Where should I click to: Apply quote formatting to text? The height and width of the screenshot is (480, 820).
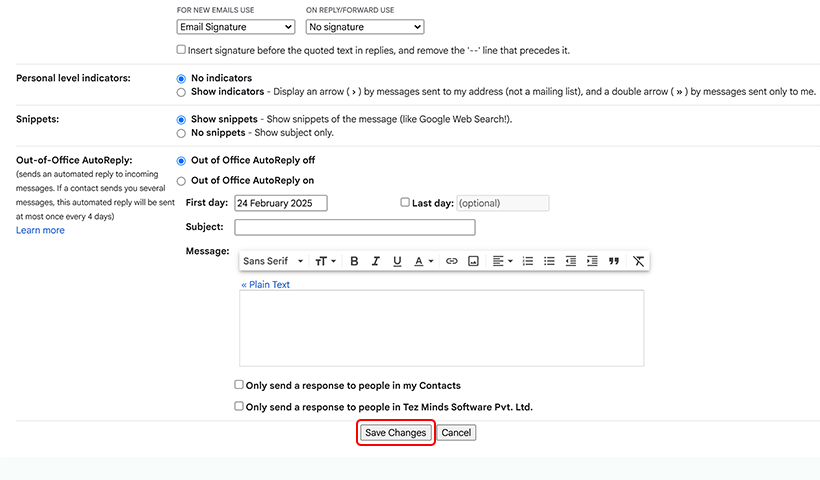(x=614, y=261)
